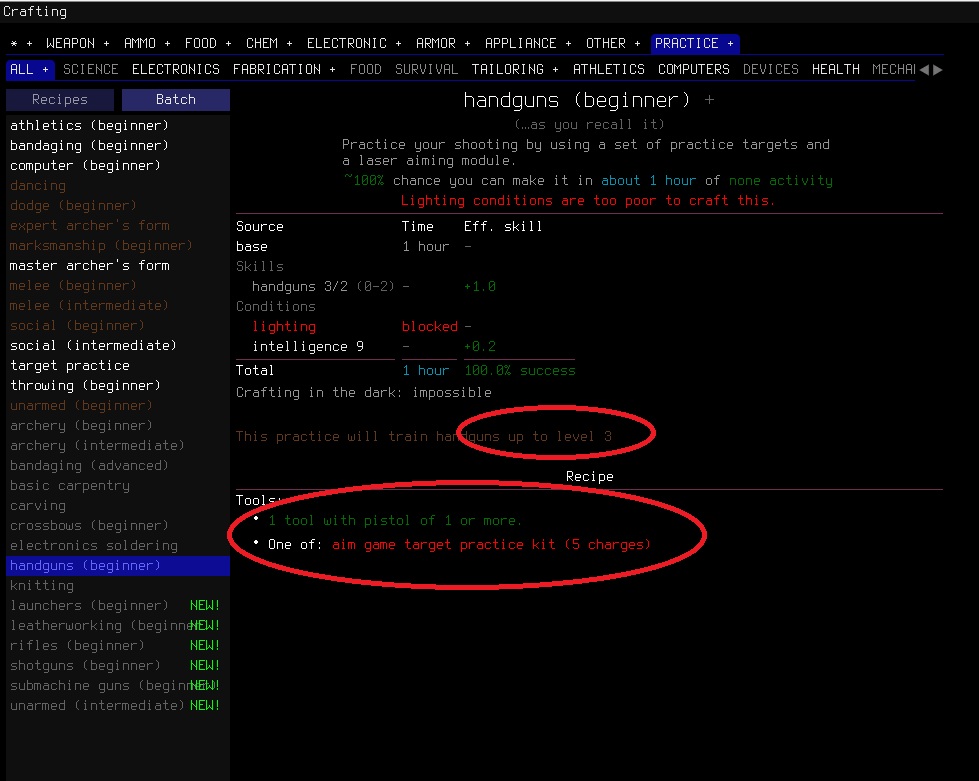Select expert archer's form recipe
Screen dimensions: 979x781
pos(118,225)
